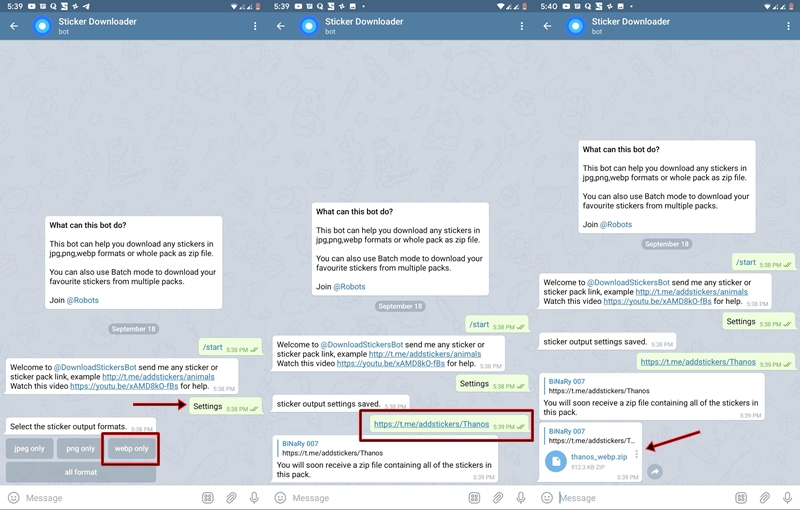Open addstickers/animals link in second screenshot
800x510 pixels.
[x=425, y=354]
